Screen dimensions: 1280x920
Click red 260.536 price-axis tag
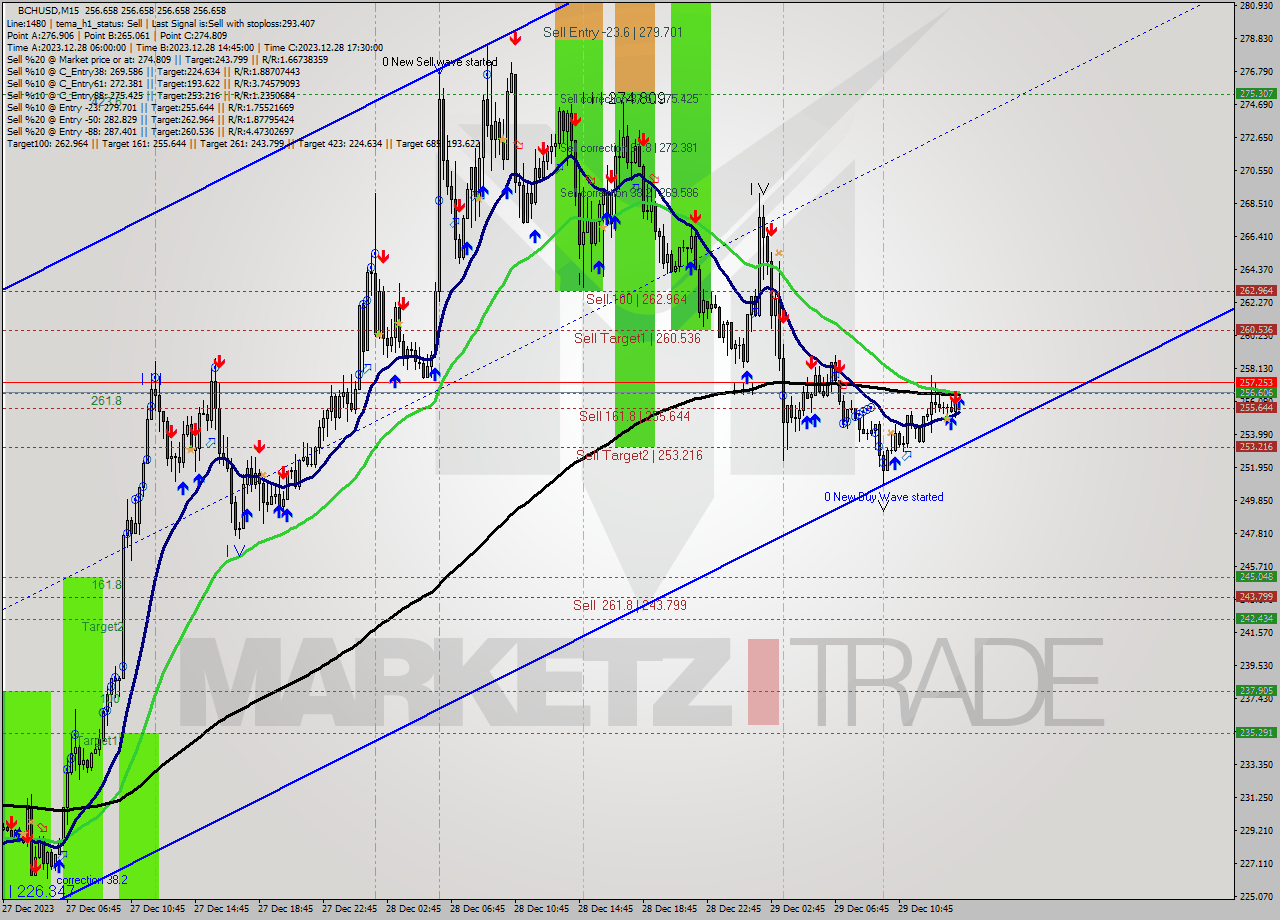coord(1256,329)
